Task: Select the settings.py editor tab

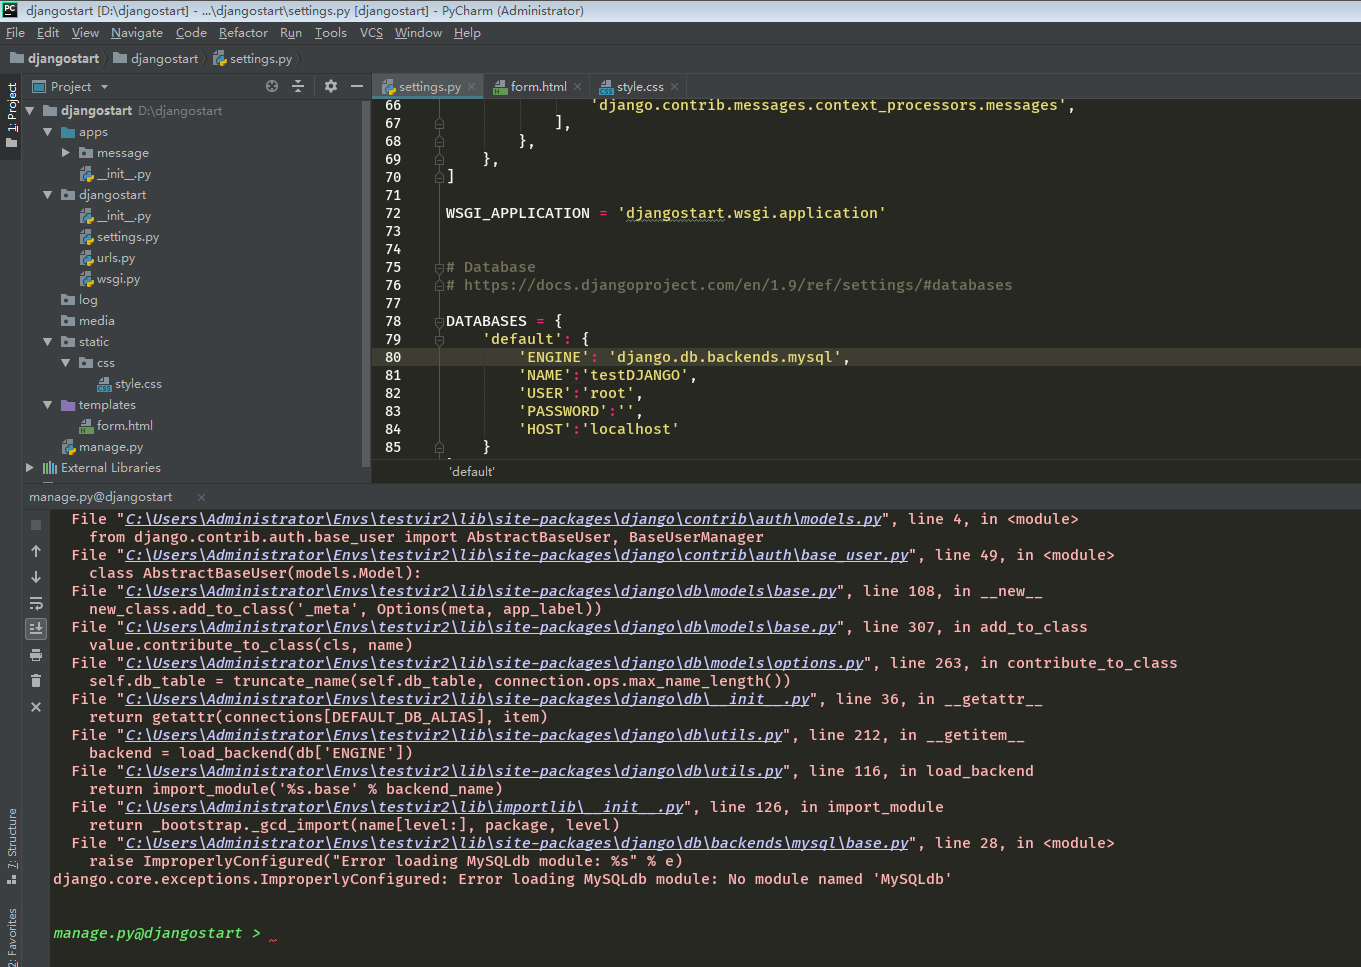Action: point(429,87)
